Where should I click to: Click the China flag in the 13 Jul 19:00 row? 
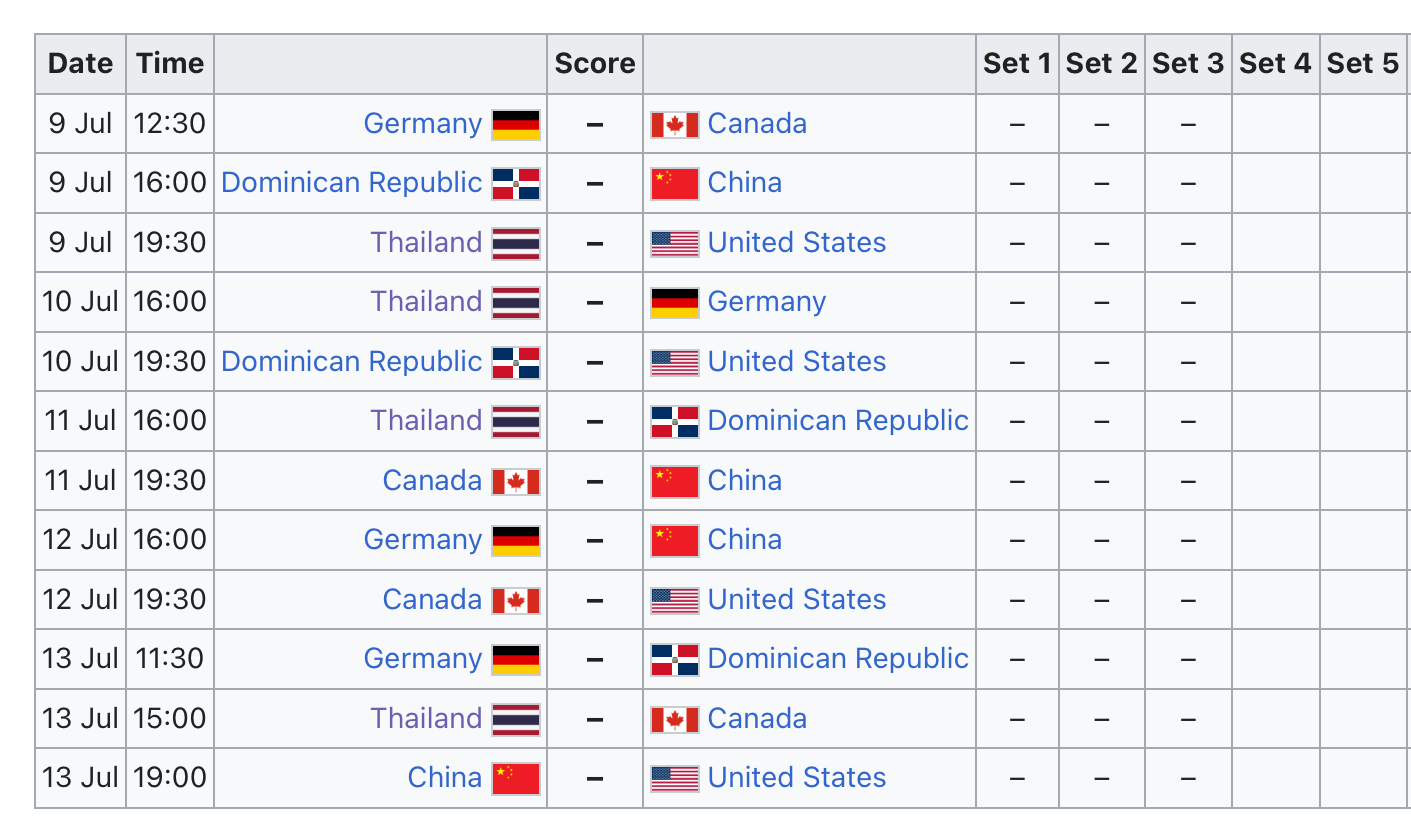point(516,778)
